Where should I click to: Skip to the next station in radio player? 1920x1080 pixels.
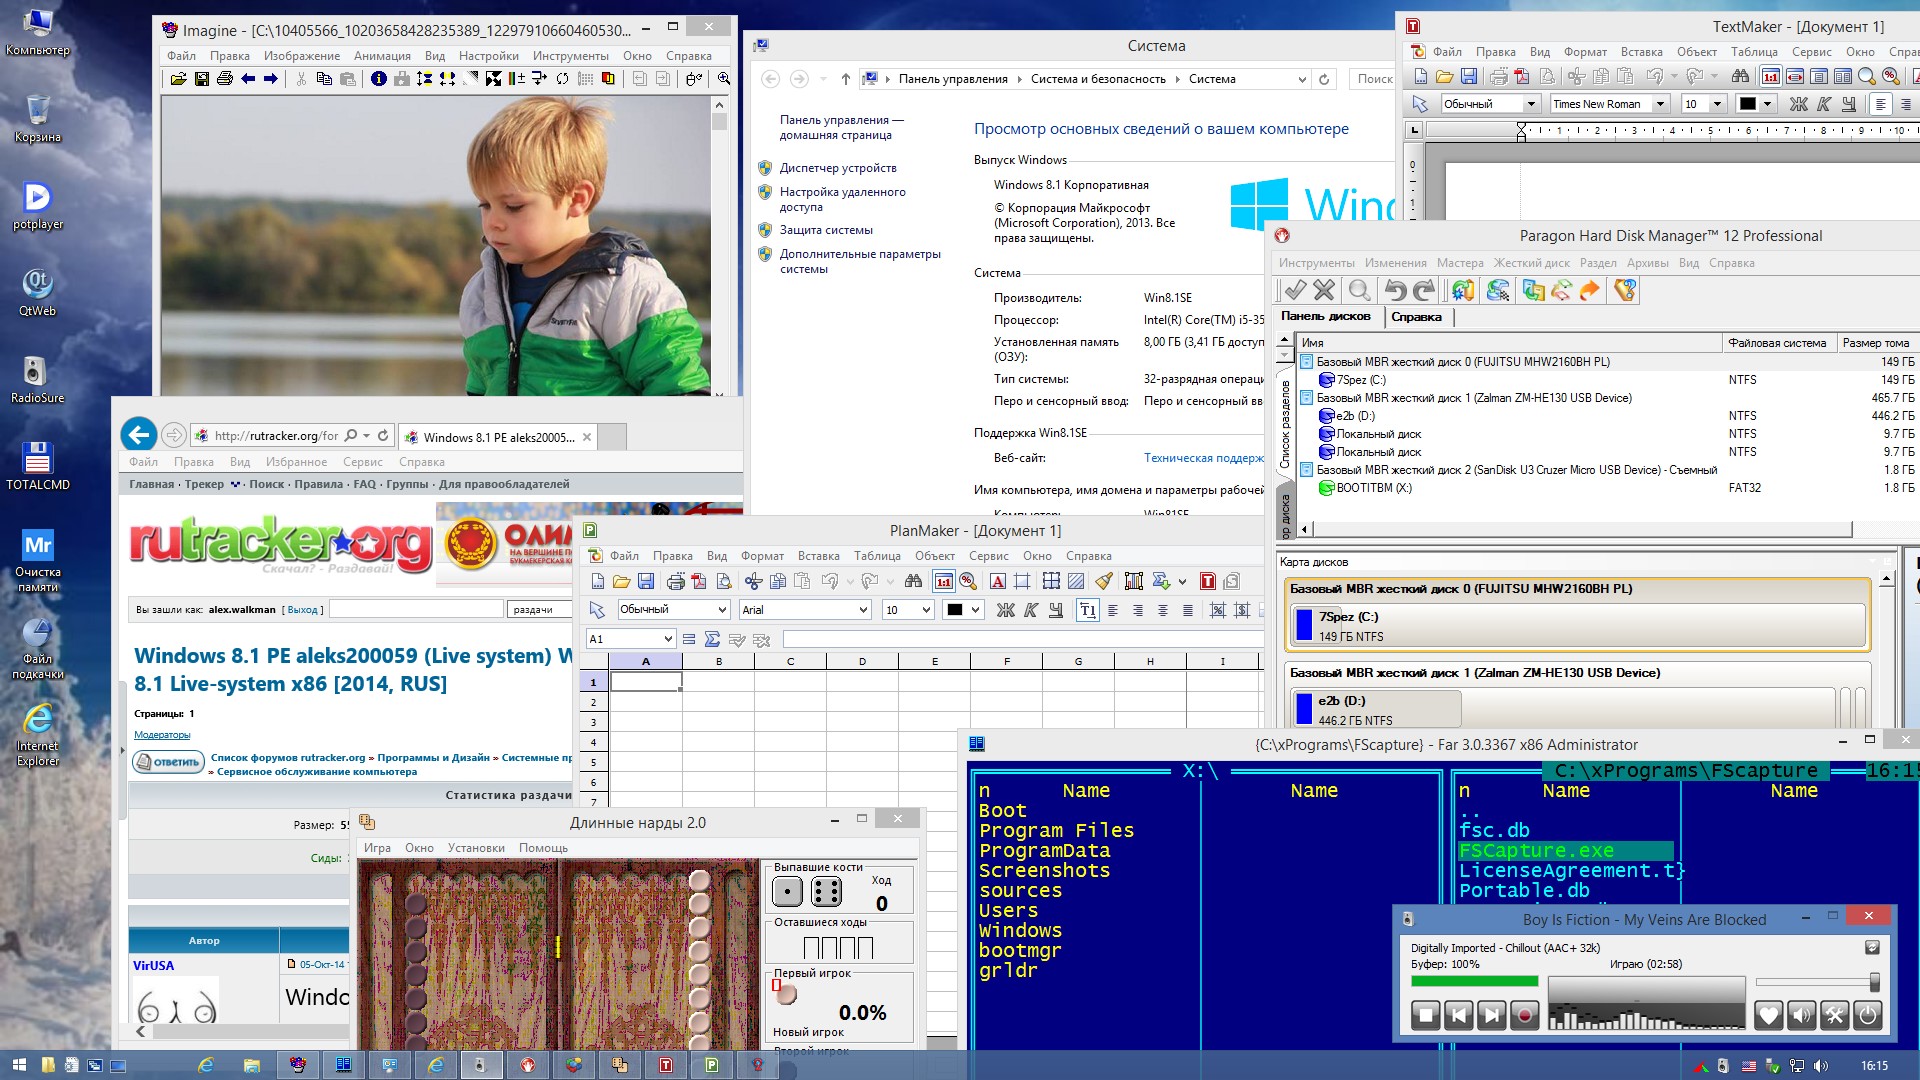click(1492, 1016)
